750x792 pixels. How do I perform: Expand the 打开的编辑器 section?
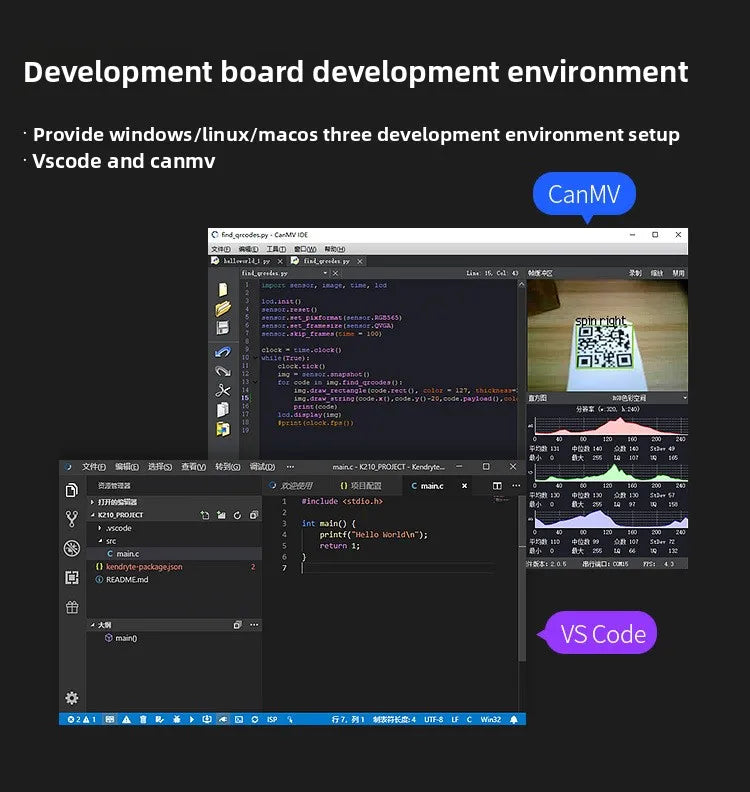[174, 502]
